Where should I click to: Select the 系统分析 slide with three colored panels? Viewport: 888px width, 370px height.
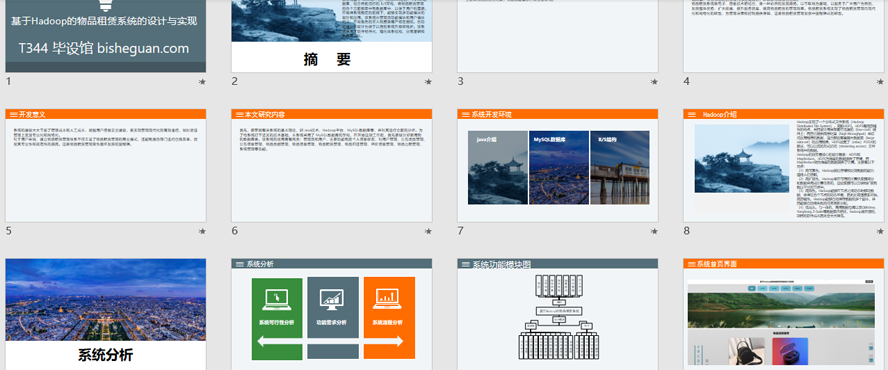pyautogui.click(x=331, y=314)
